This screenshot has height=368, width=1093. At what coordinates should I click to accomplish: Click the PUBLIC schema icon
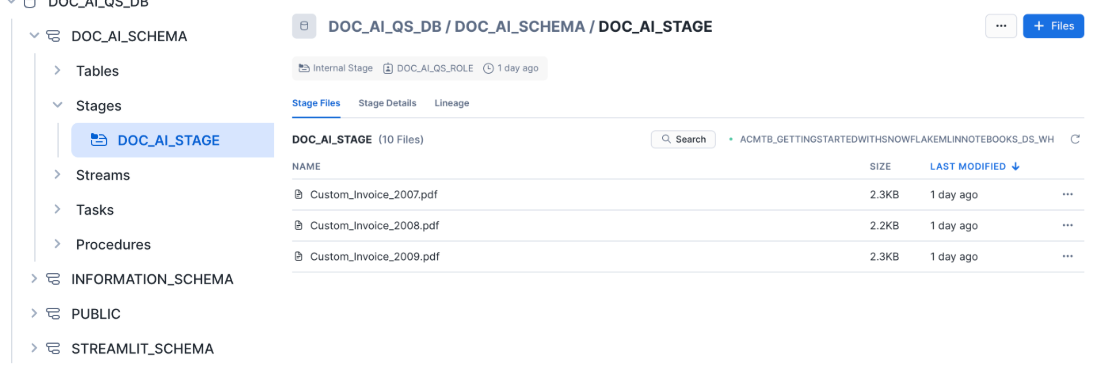click(x=53, y=314)
